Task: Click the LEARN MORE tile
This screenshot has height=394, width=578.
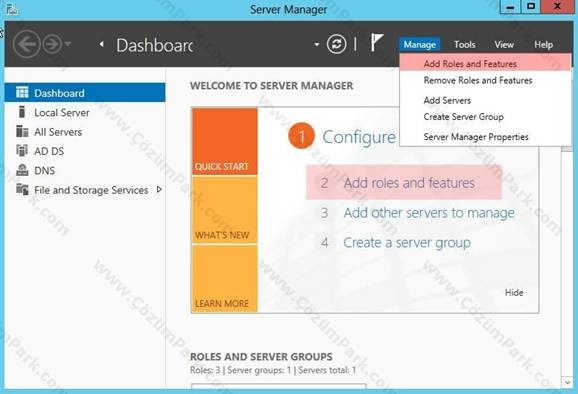Action: point(224,279)
